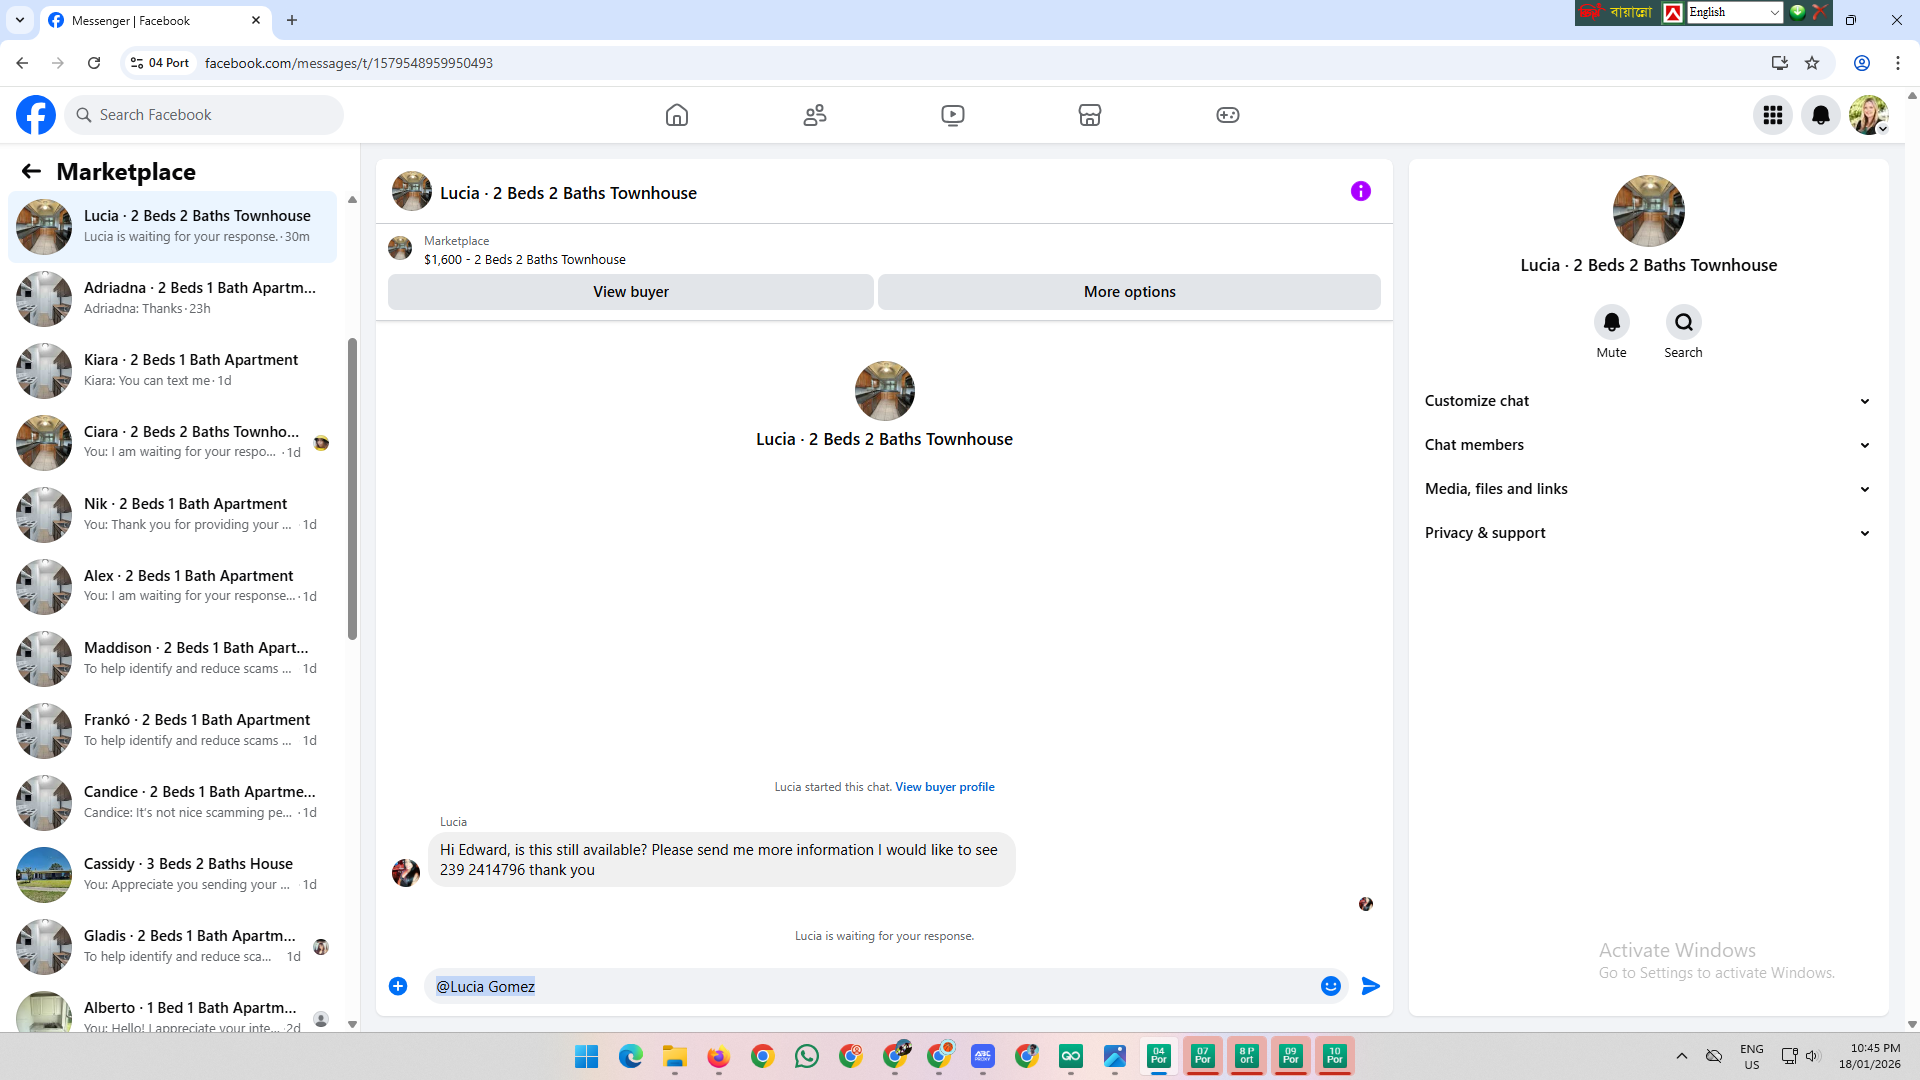
Task: Open the Gaming icon in top navigation
Action: tap(1228, 115)
